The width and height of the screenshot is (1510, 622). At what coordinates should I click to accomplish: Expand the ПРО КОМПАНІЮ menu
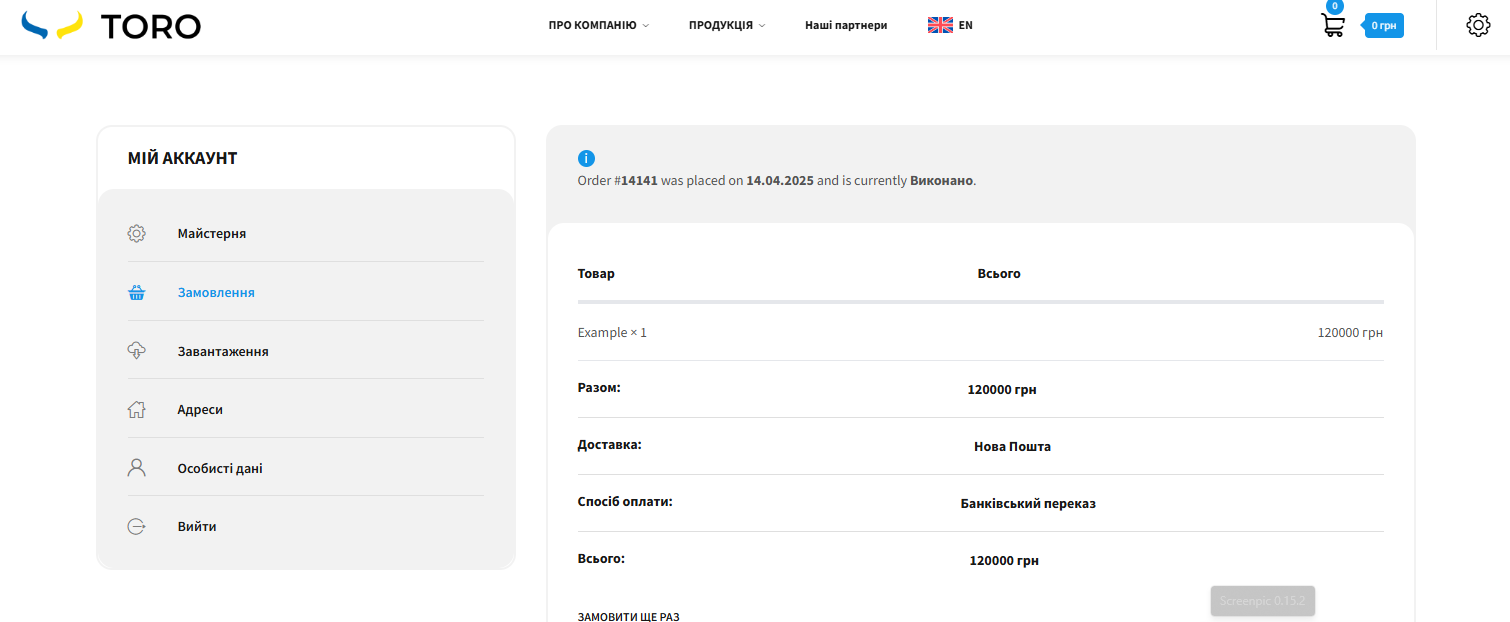(x=598, y=25)
